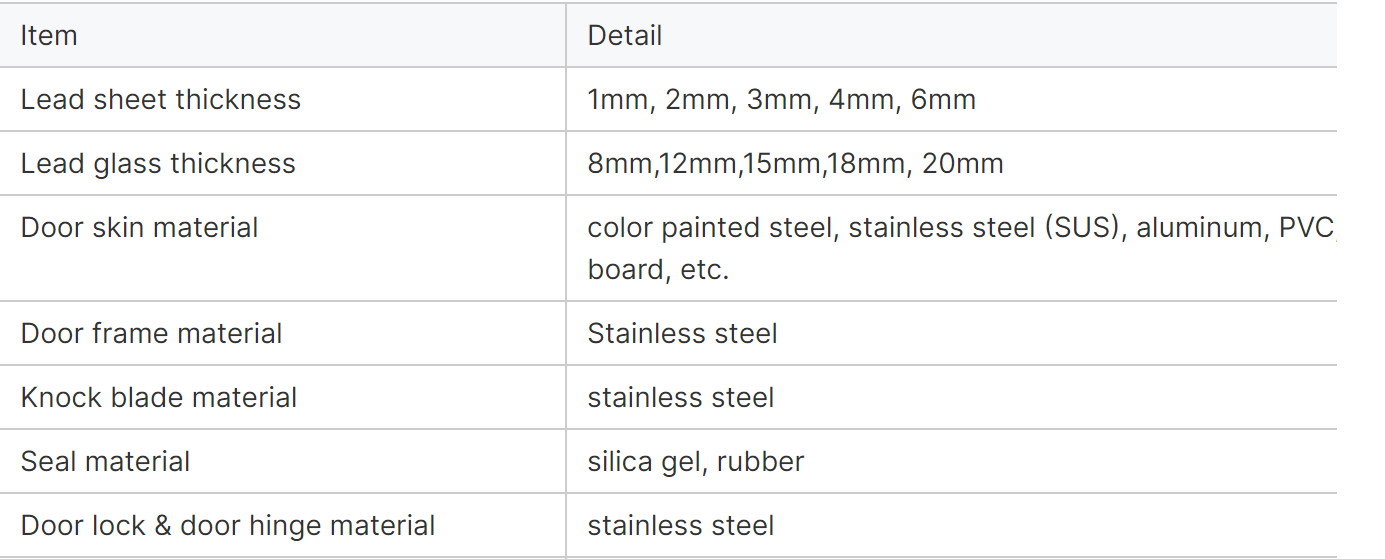This screenshot has width=1385, height=559.
Task: Click the lead glass thickness values cell
Action: 795,164
